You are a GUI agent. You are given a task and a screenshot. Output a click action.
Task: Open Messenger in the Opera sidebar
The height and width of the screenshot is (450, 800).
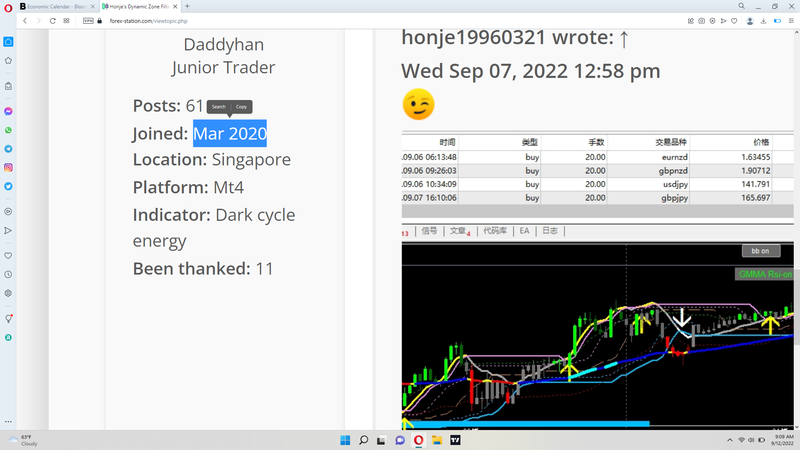[8, 111]
